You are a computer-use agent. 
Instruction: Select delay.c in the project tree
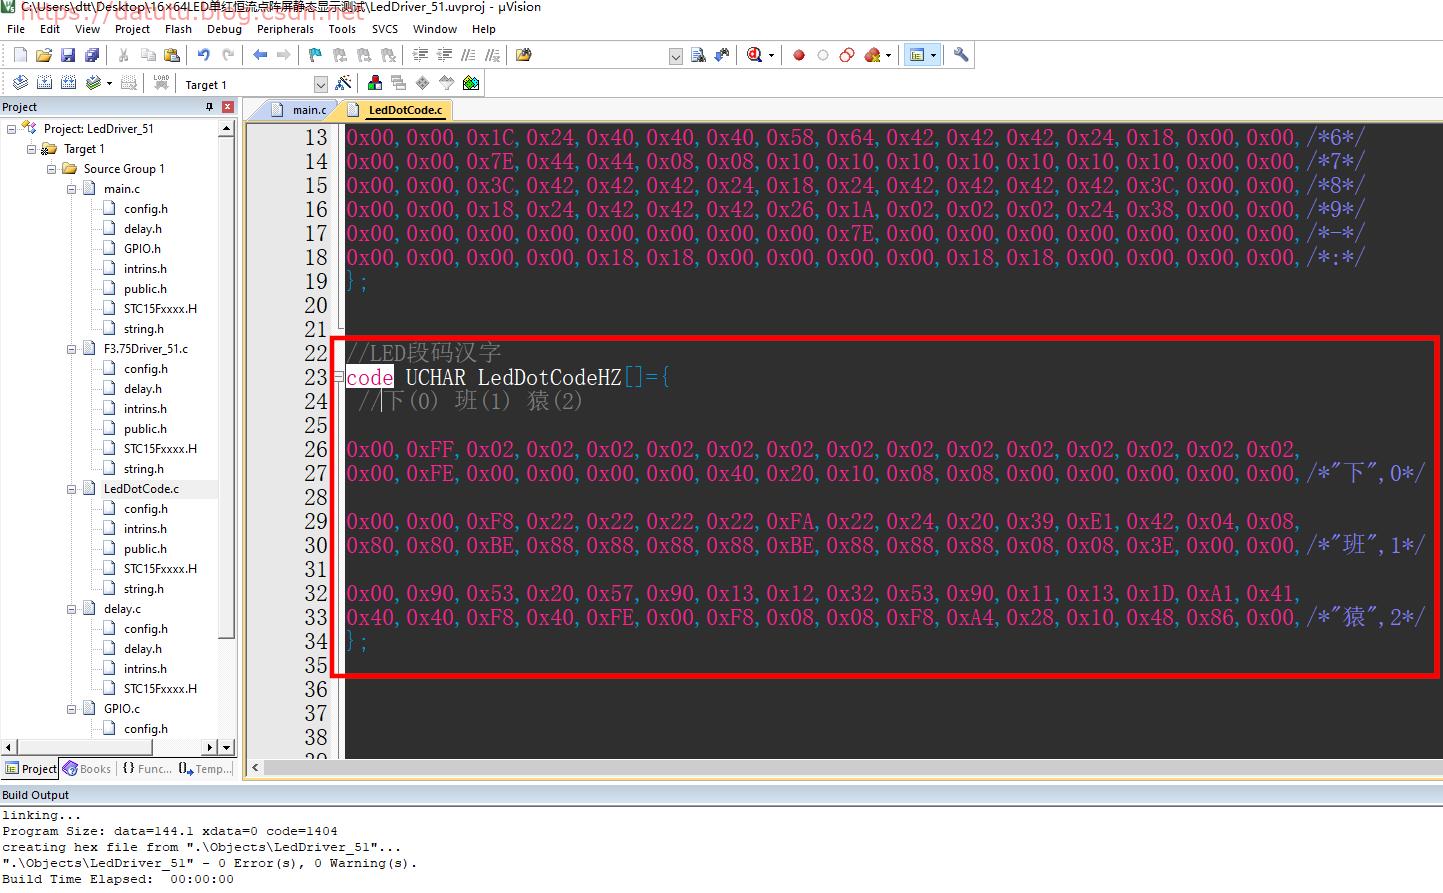point(122,609)
